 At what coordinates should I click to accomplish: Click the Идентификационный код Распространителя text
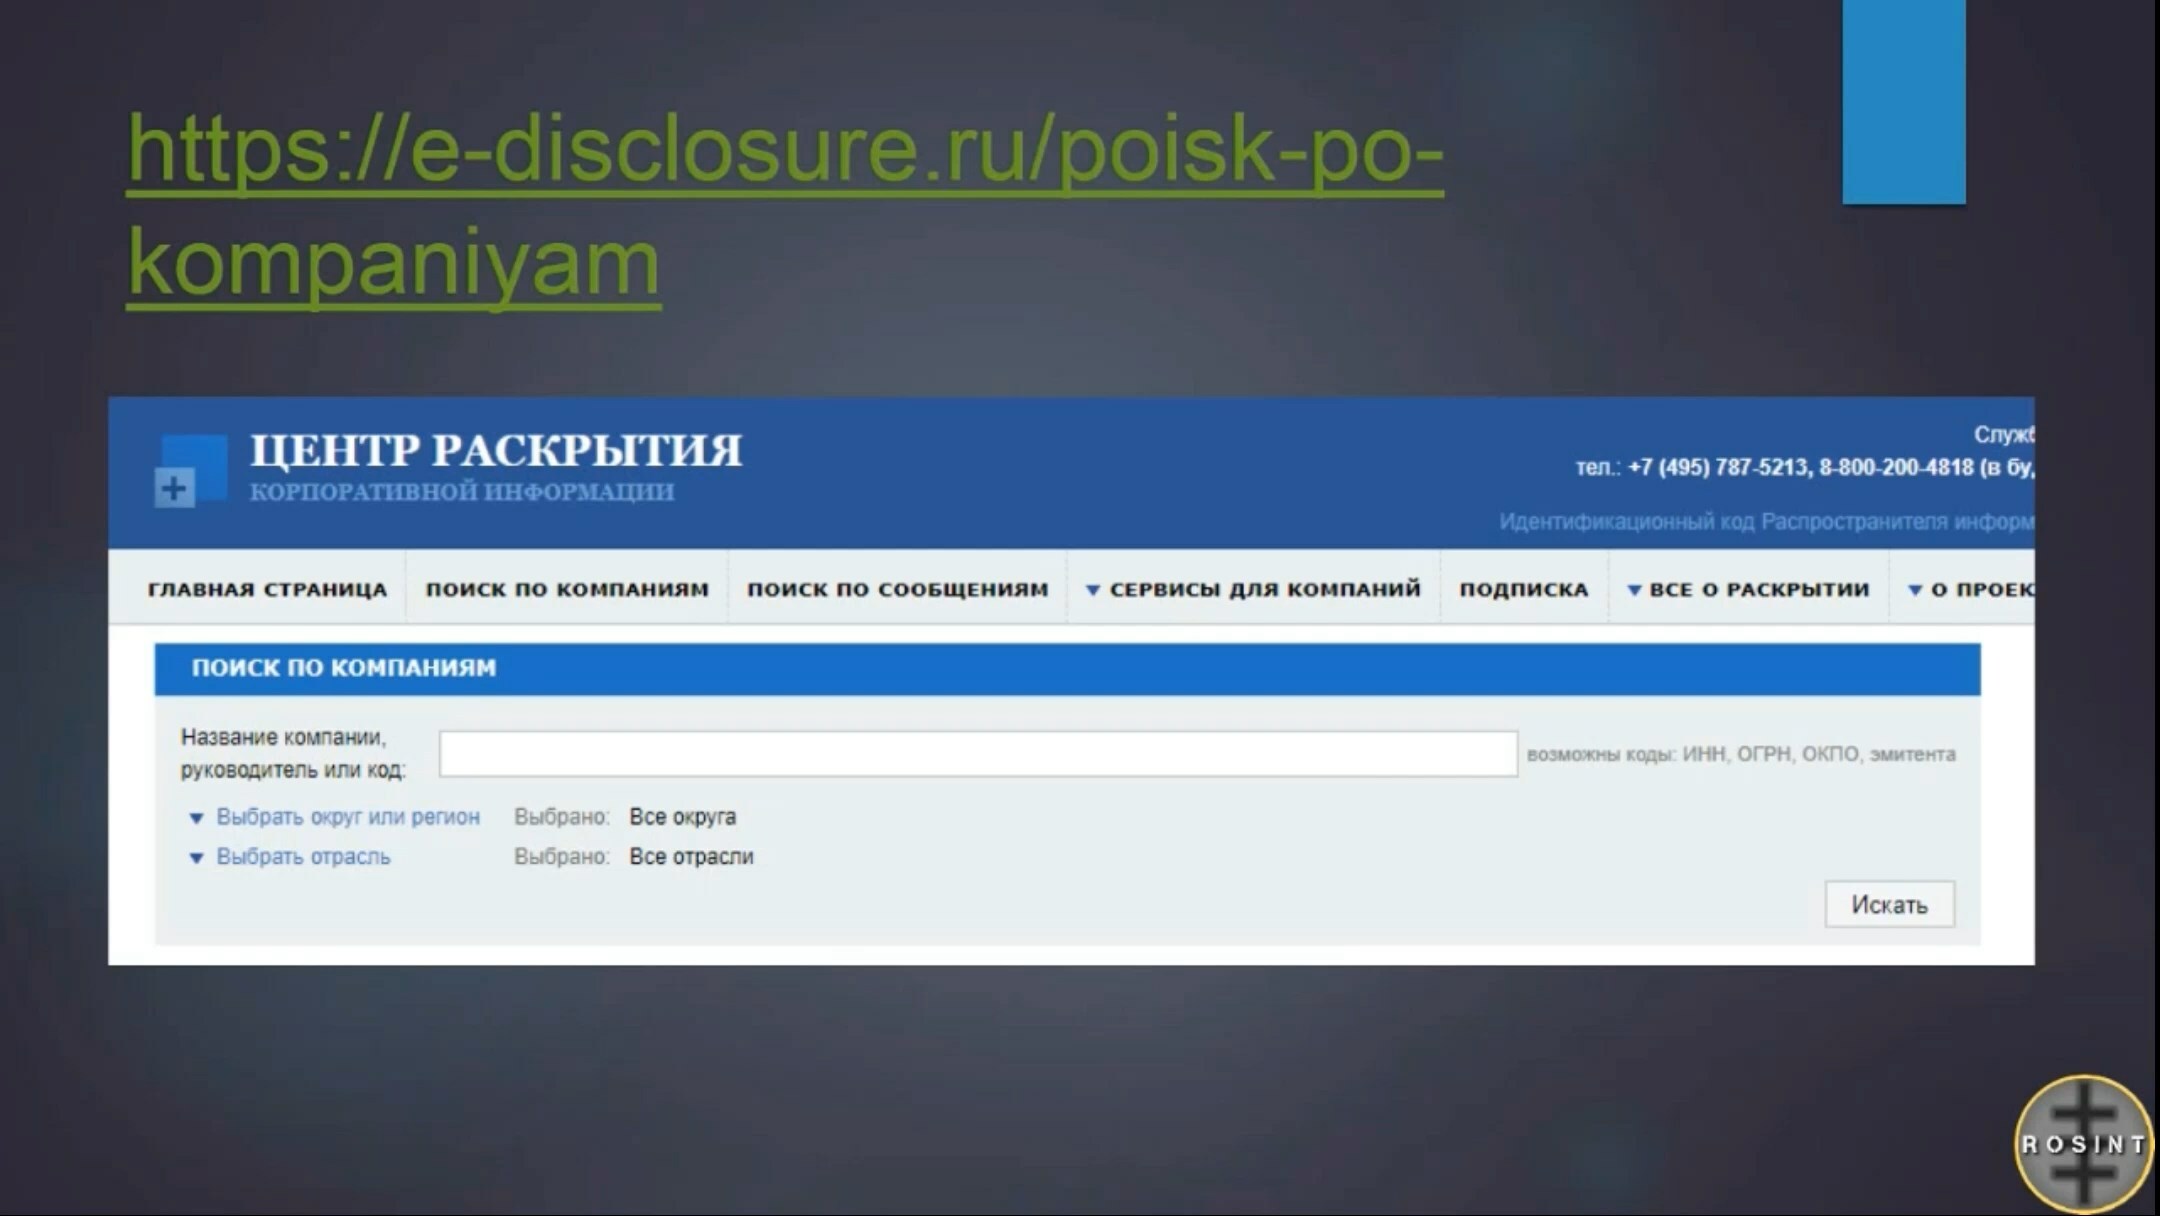coord(1766,522)
